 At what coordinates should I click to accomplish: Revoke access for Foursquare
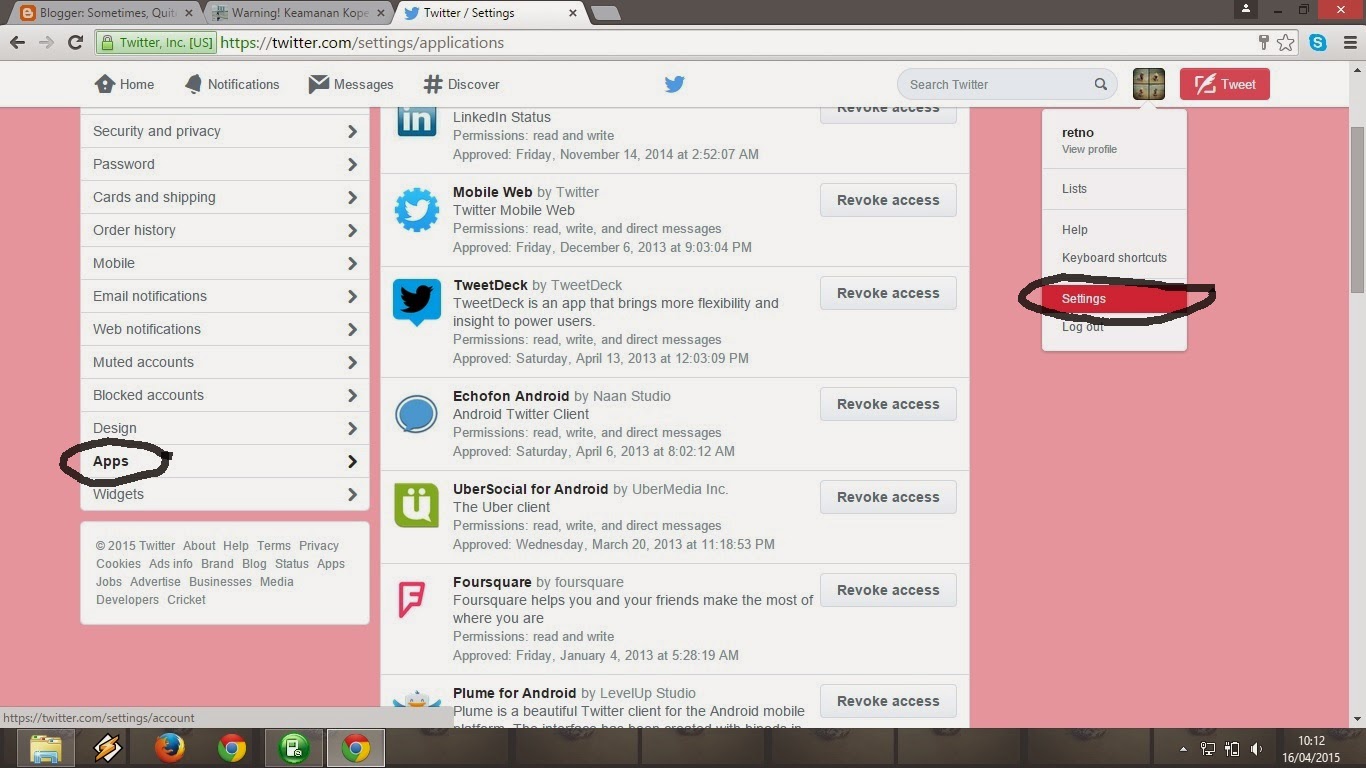(x=888, y=590)
